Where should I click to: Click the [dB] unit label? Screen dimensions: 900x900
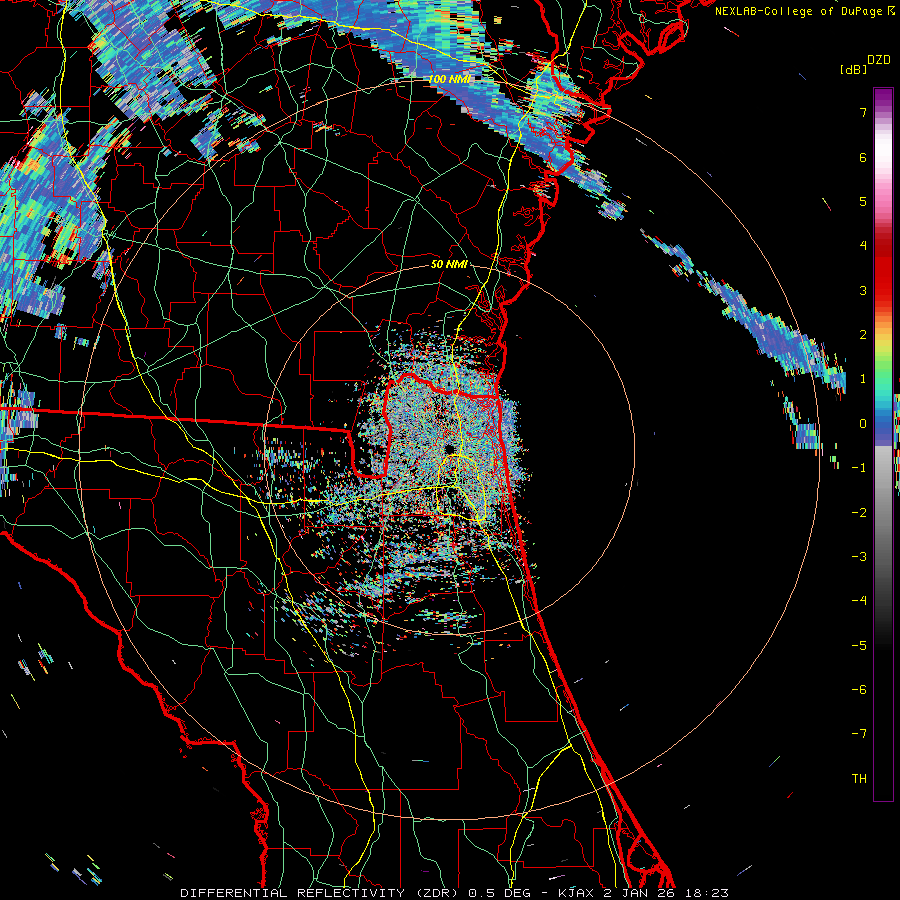(853, 69)
